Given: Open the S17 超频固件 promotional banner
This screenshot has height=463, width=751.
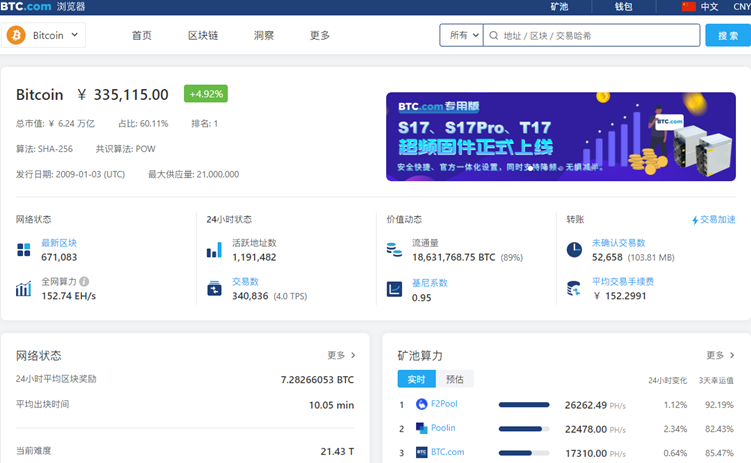Looking at the screenshot, I should coord(561,136).
